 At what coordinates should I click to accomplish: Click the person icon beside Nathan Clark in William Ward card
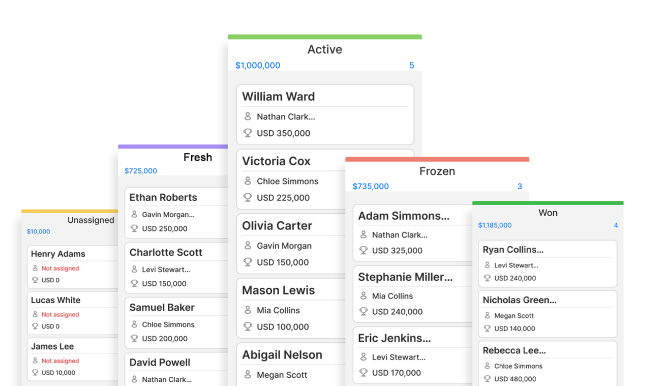coord(248,116)
